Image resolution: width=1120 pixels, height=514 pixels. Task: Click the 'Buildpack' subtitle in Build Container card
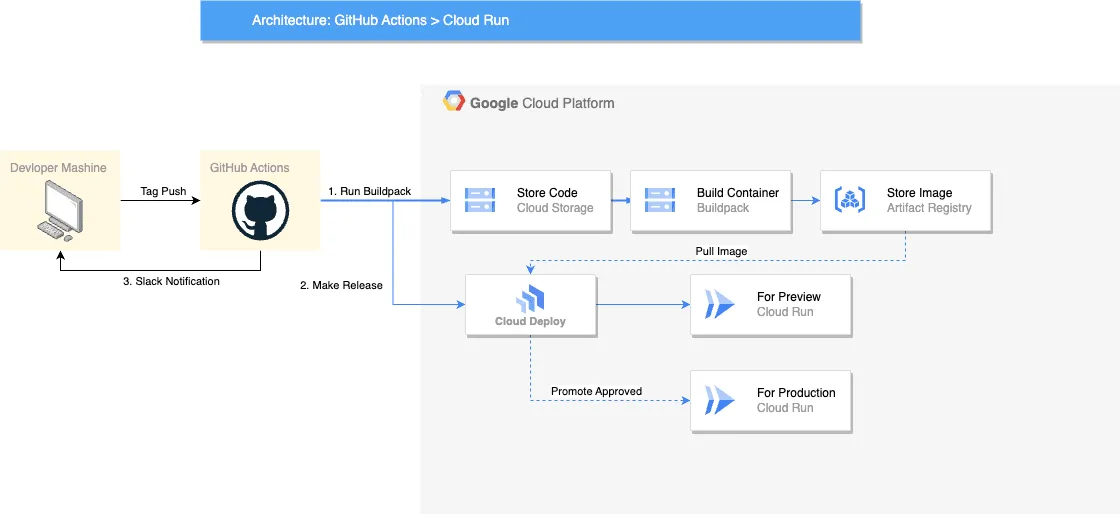723,208
